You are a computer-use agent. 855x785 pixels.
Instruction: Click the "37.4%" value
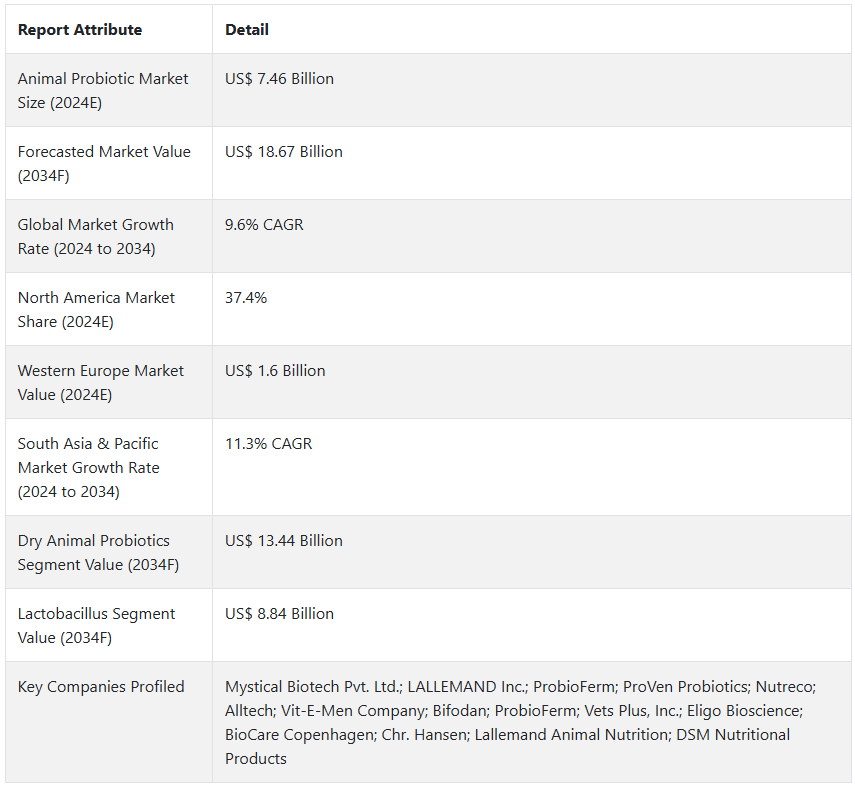pyautogui.click(x=246, y=298)
